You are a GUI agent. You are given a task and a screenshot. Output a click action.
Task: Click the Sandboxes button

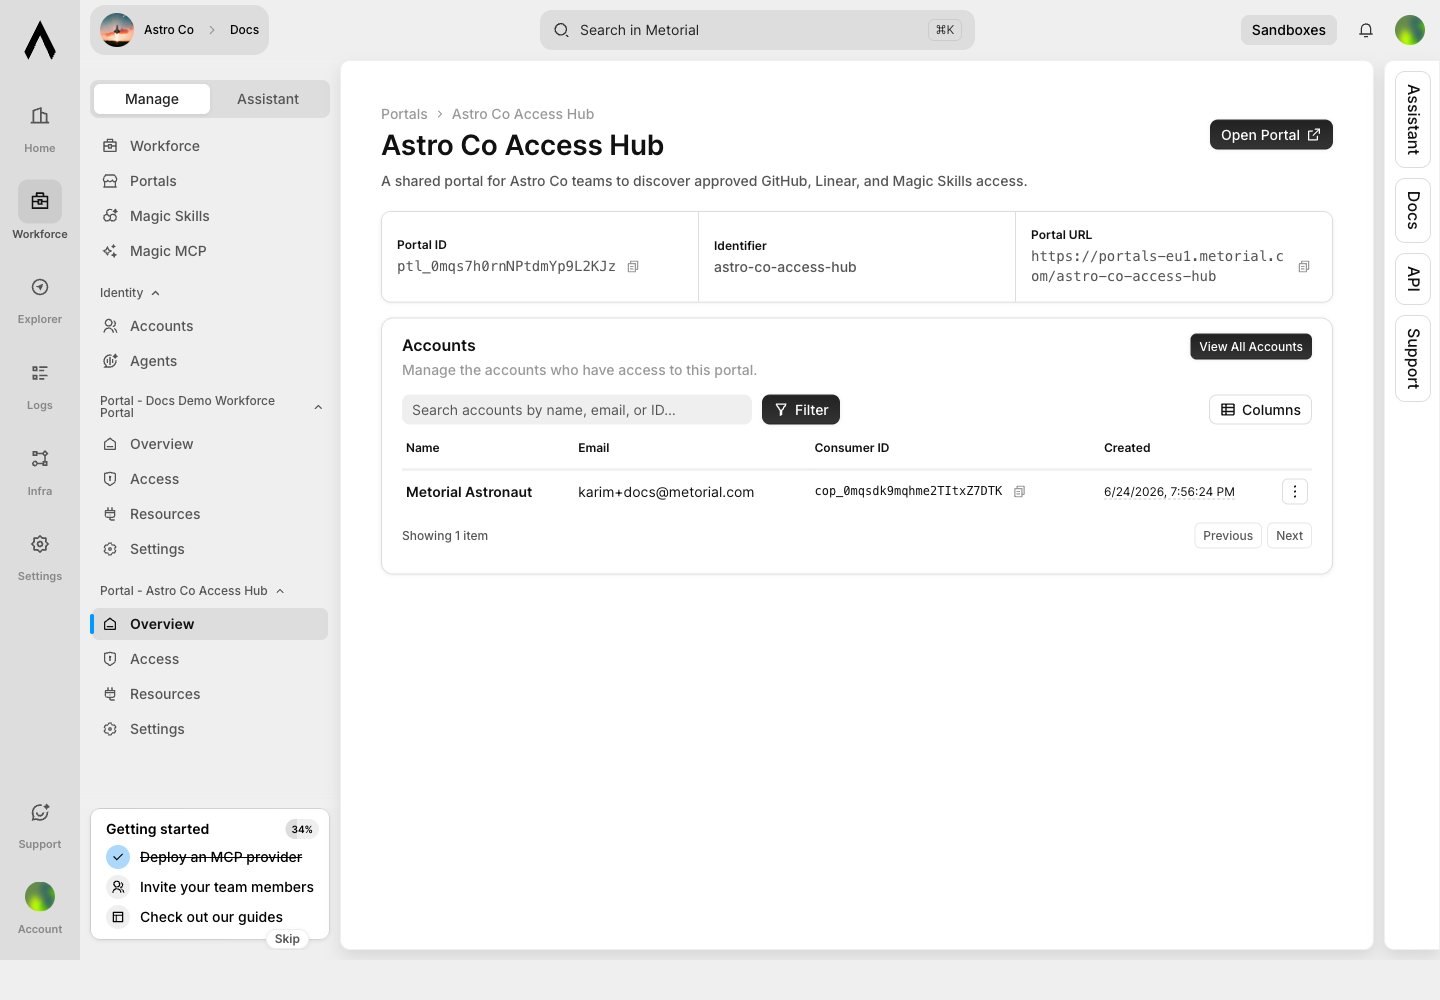point(1289,30)
